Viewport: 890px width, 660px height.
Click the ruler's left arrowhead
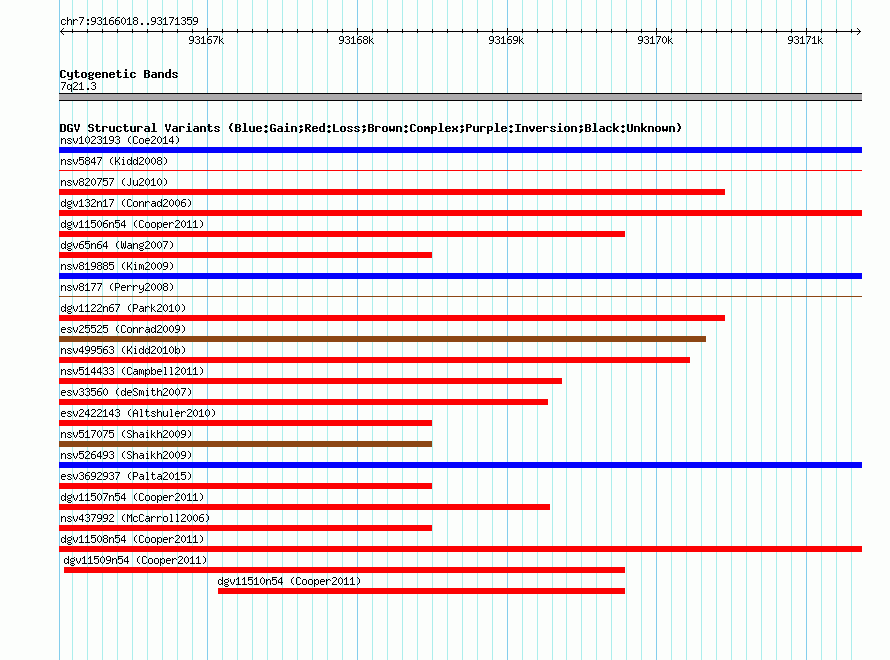[62, 32]
